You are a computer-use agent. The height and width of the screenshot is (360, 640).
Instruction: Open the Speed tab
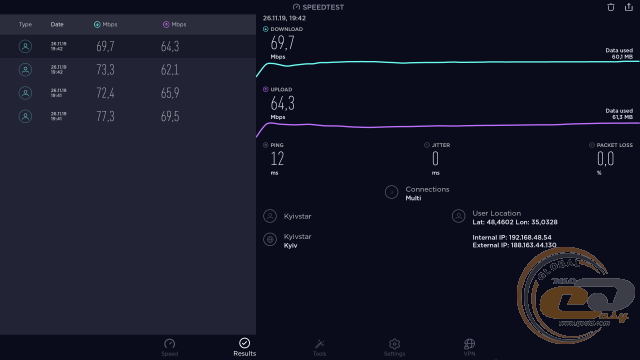pos(169,348)
